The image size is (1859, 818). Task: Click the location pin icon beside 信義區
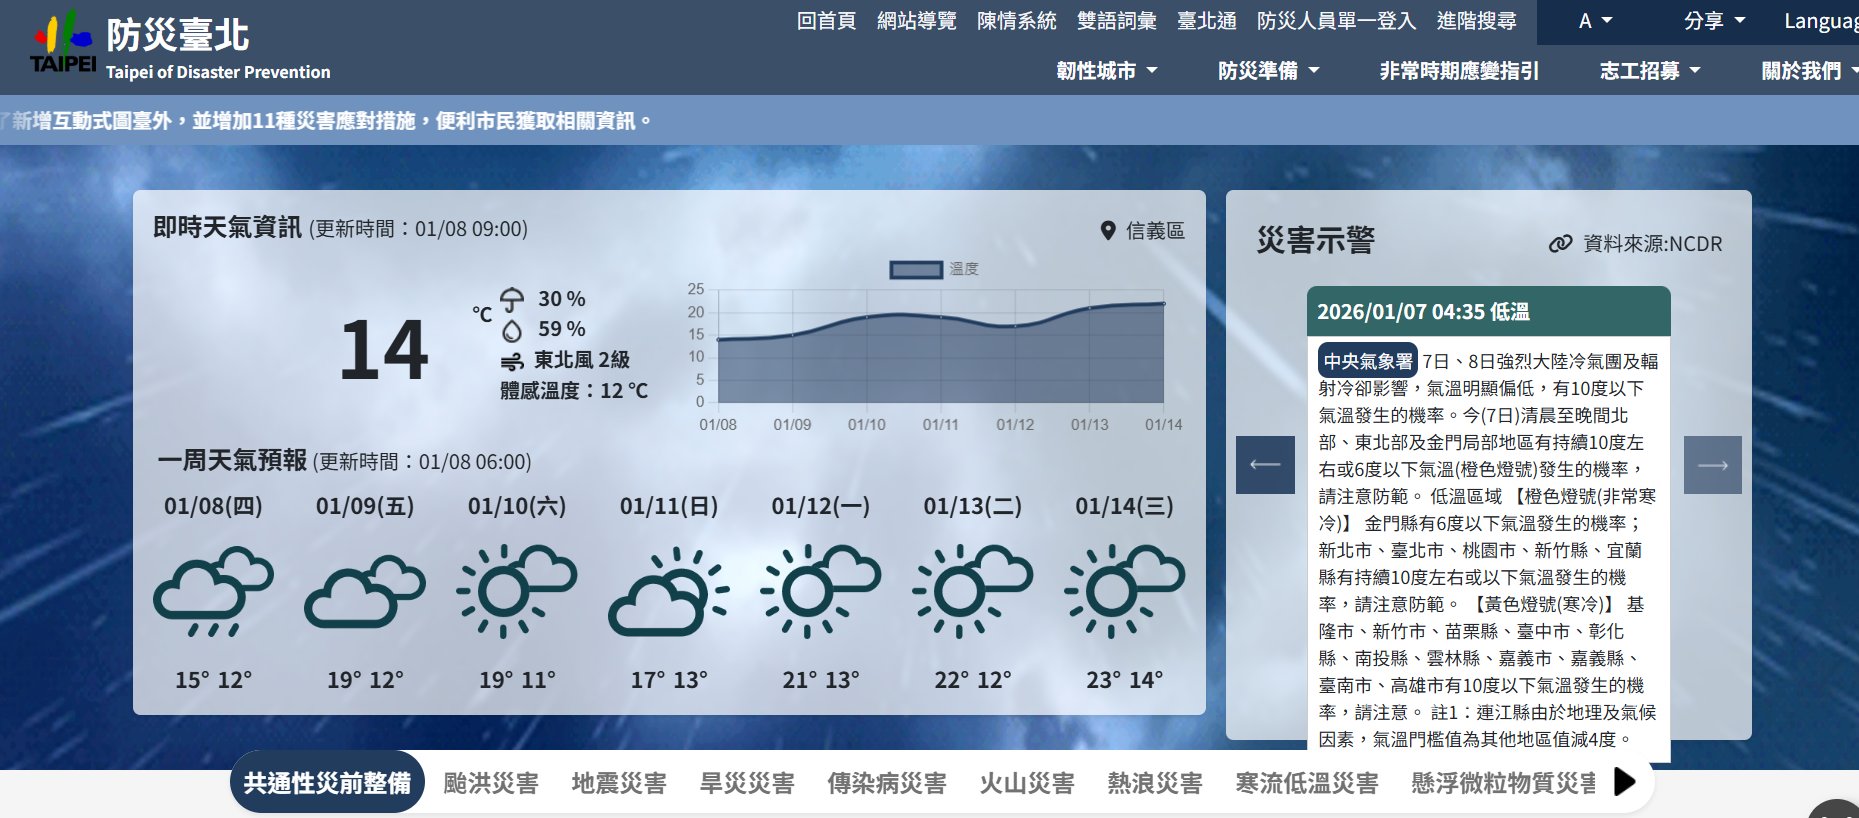click(x=1107, y=231)
